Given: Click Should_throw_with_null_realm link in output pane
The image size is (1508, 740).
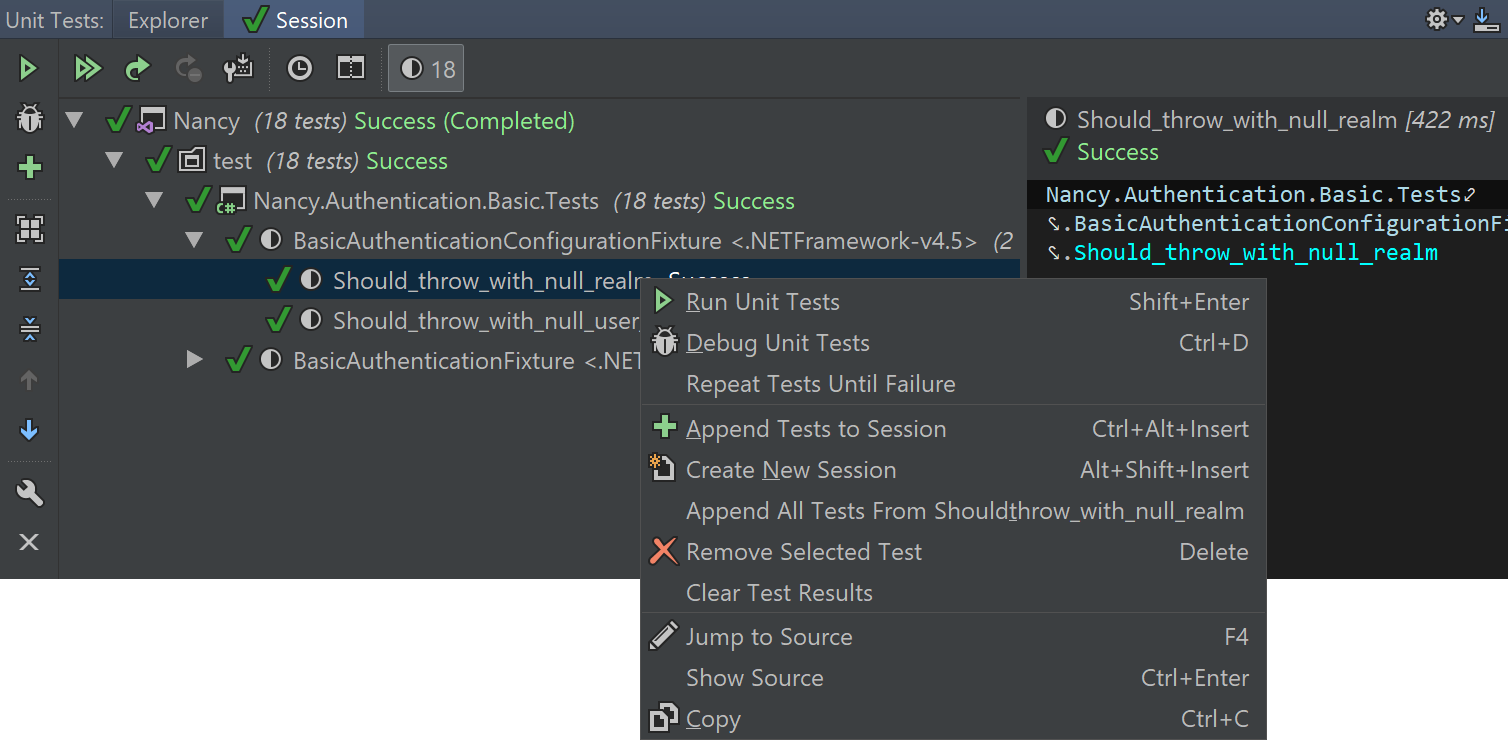Looking at the screenshot, I should (x=1256, y=253).
